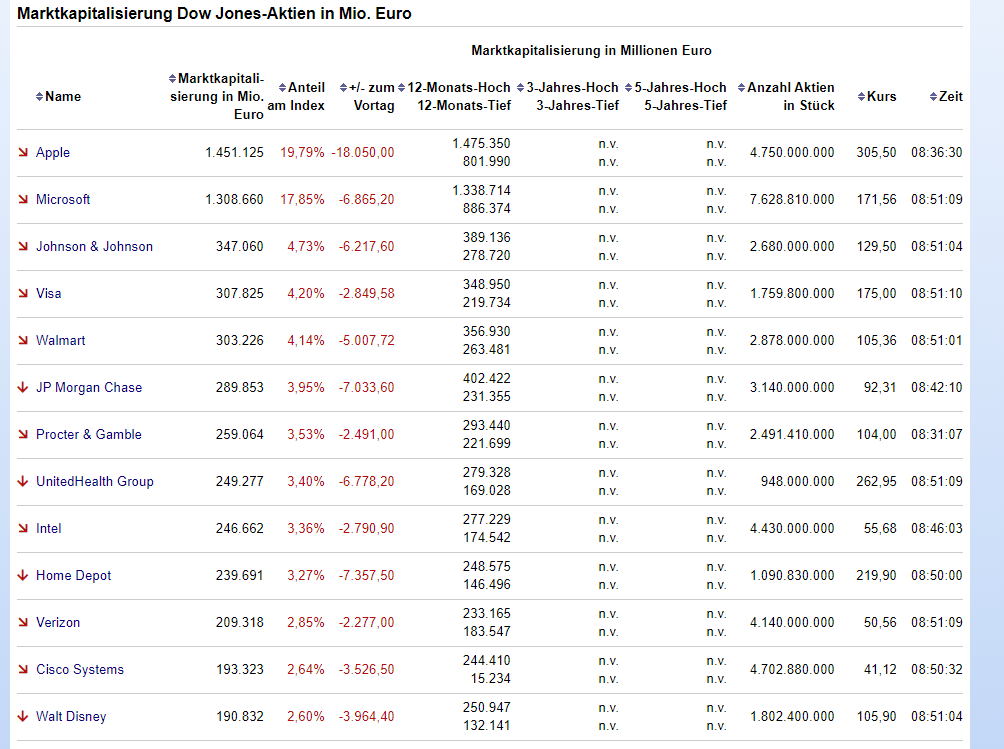
Task: Click the falling trend icon next to Home Depot
Action: pos(22,575)
